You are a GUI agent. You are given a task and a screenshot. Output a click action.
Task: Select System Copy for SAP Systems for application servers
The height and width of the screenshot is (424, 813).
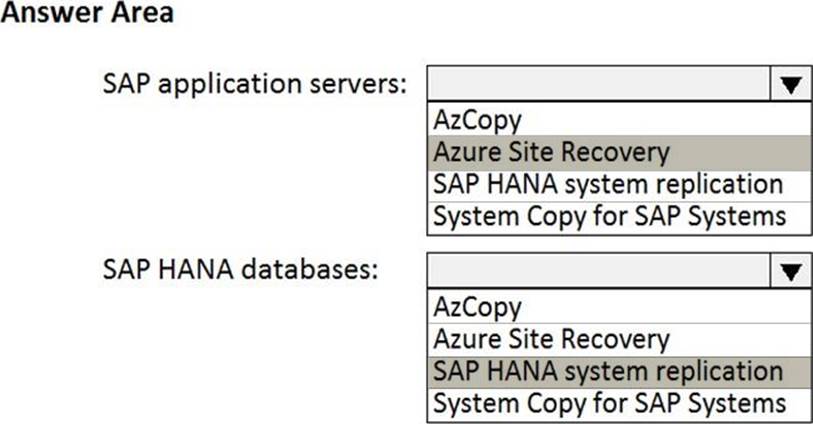(x=609, y=215)
